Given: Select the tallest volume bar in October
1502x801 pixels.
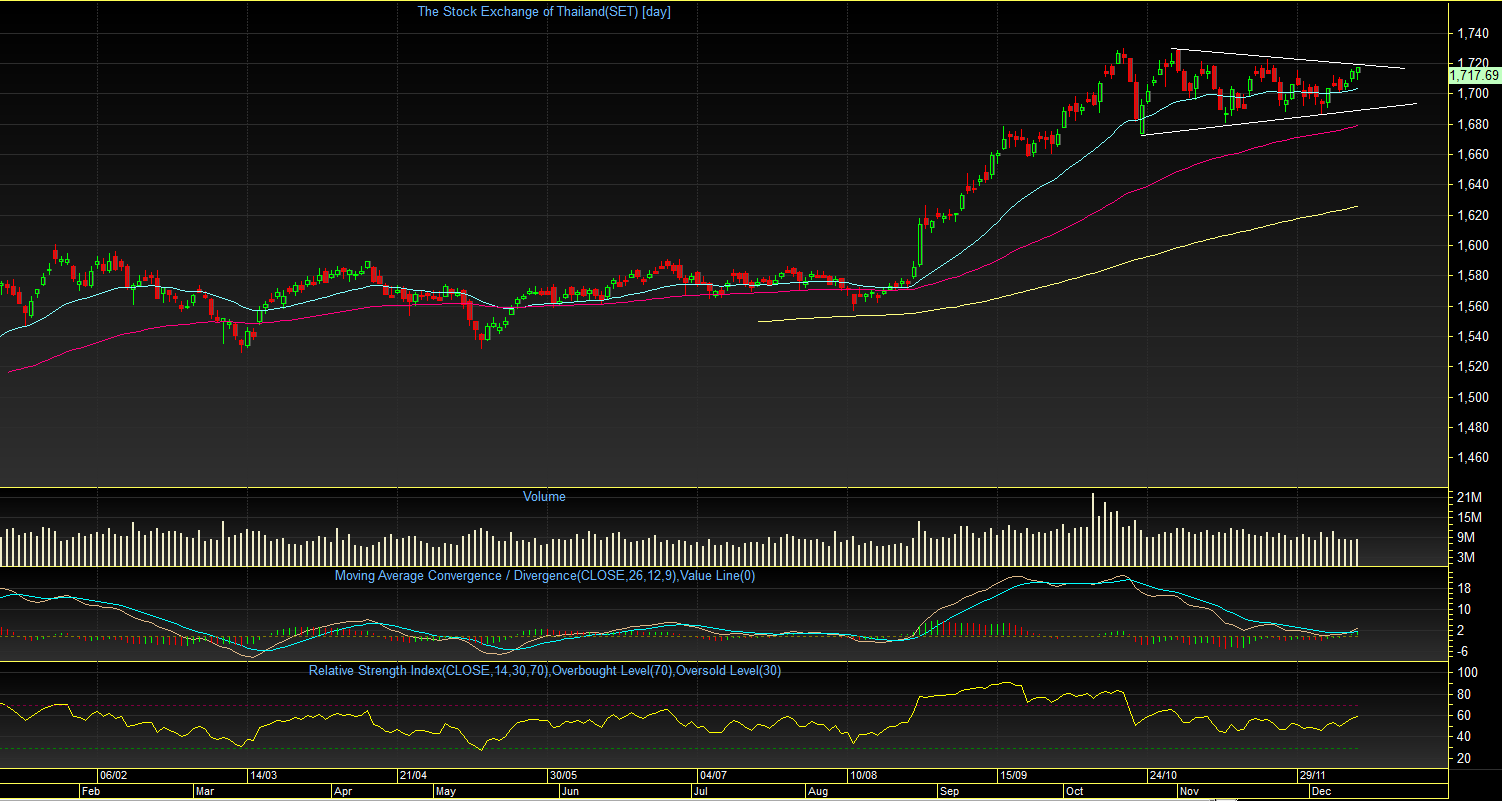Looking at the screenshot, I should (x=1092, y=530).
